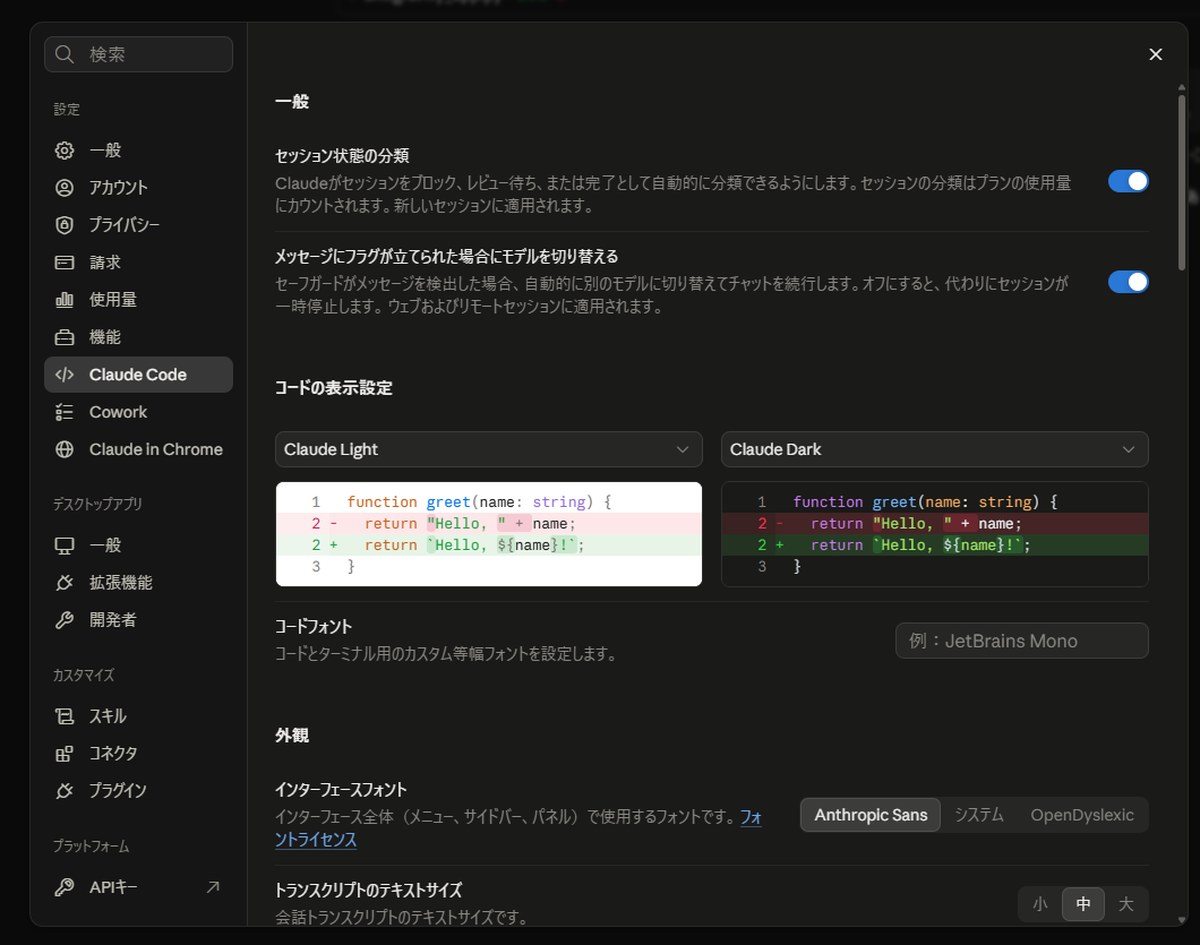Click the 外観 section heading
The width and height of the screenshot is (1200, 945).
coord(292,735)
